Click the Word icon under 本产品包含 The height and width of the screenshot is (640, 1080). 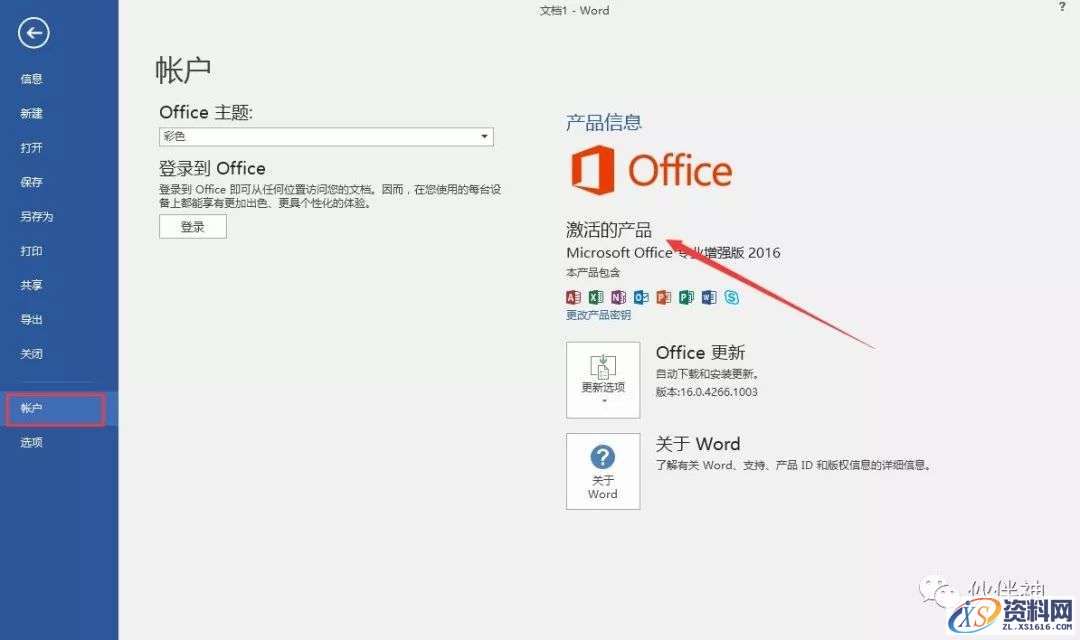[709, 297]
